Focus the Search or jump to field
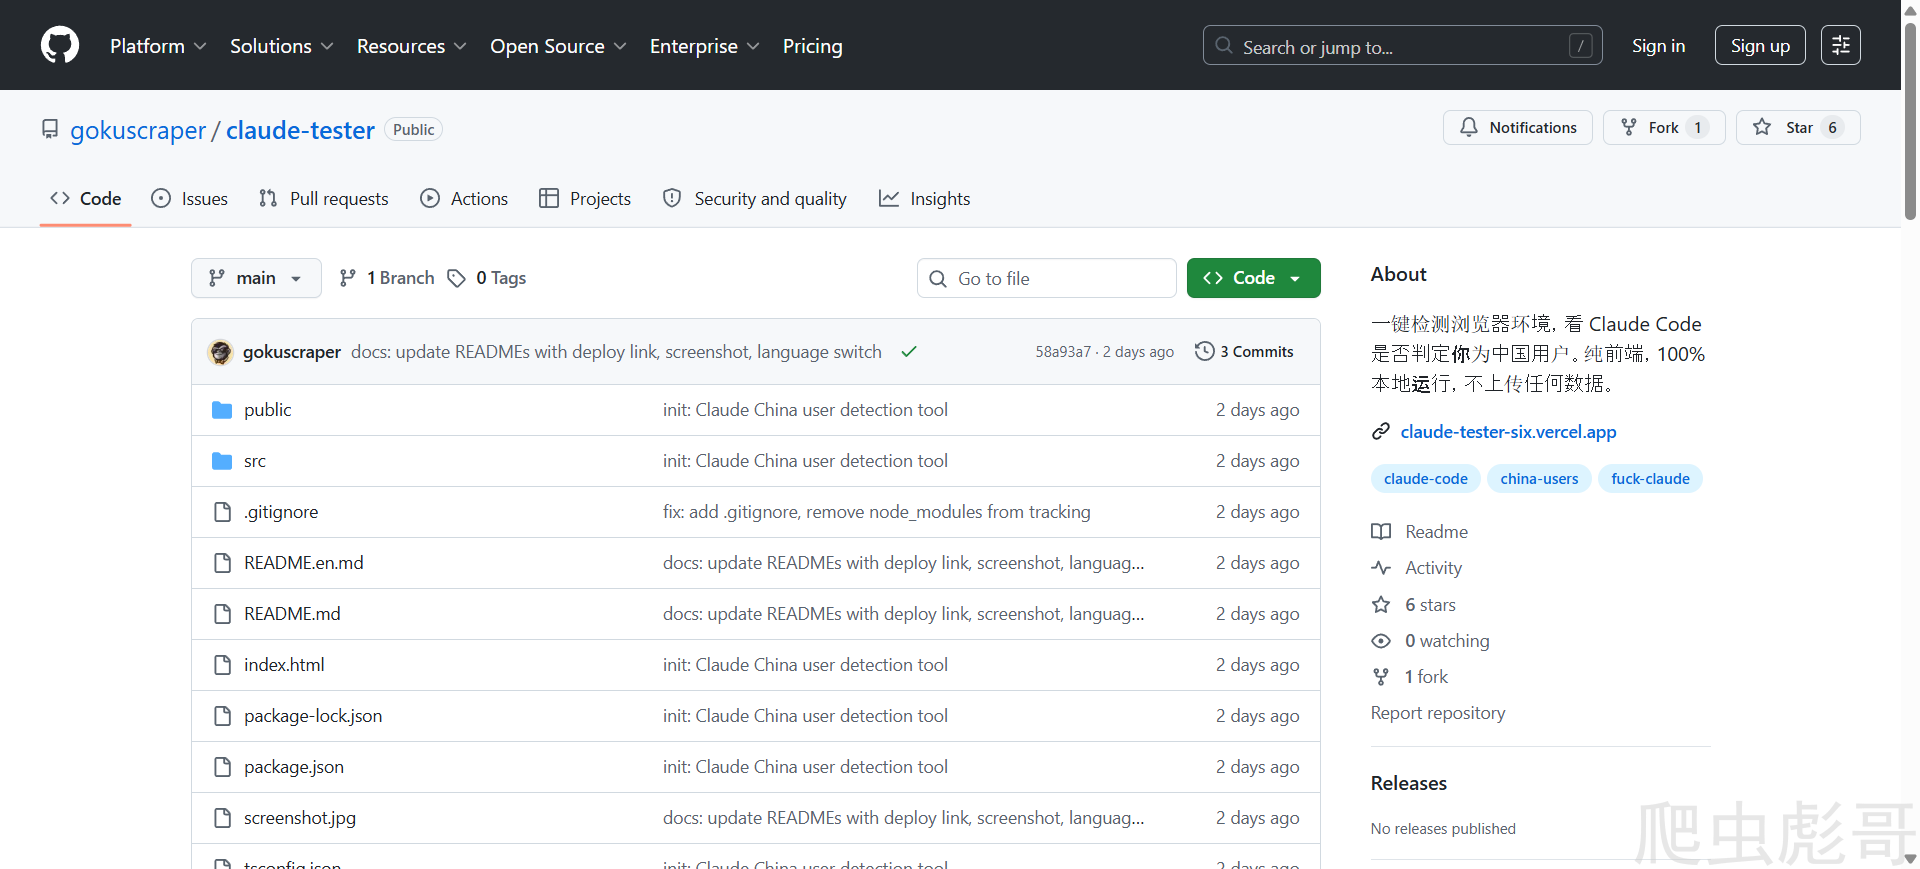 [1402, 46]
